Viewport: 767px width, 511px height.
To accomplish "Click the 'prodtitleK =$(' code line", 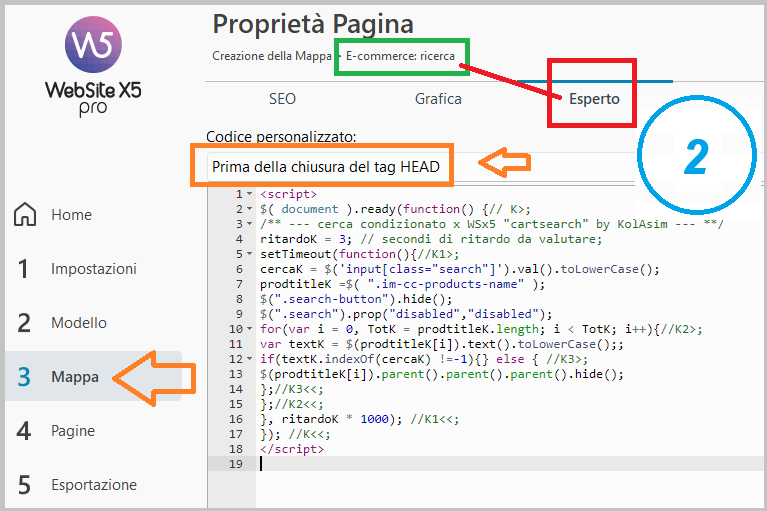I will [402, 284].
